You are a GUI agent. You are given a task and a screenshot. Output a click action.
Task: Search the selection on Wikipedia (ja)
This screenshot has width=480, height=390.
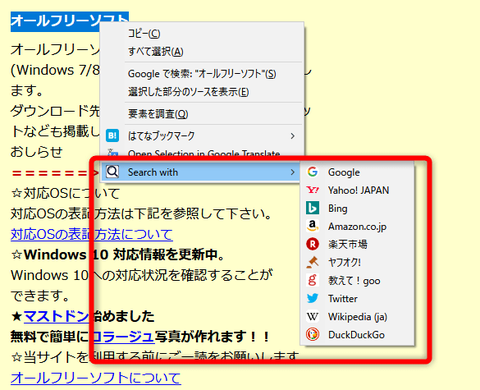click(x=357, y=316)
